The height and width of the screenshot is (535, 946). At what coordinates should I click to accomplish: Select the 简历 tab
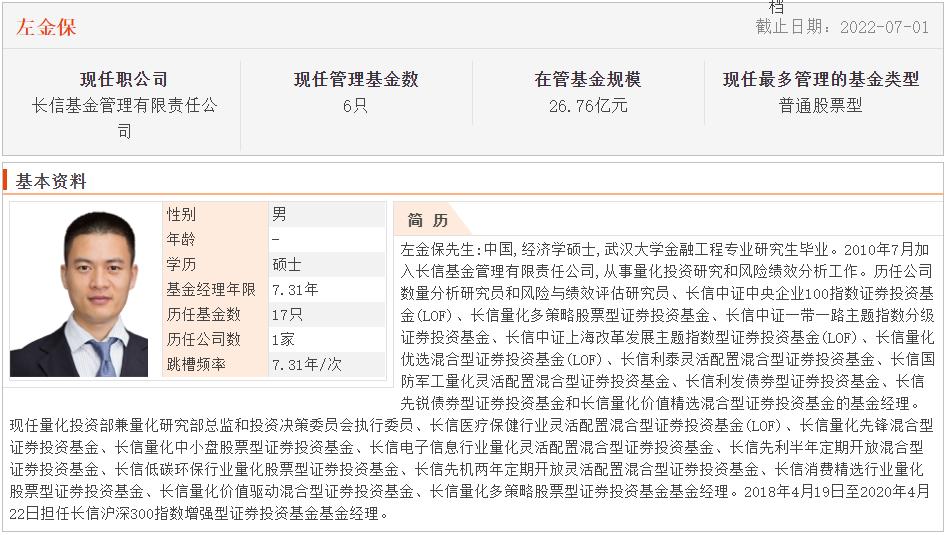(x=428, y=220)
